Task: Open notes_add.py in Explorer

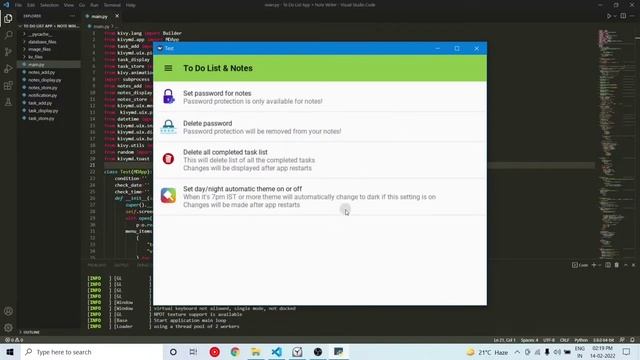Action: (41, 72)
